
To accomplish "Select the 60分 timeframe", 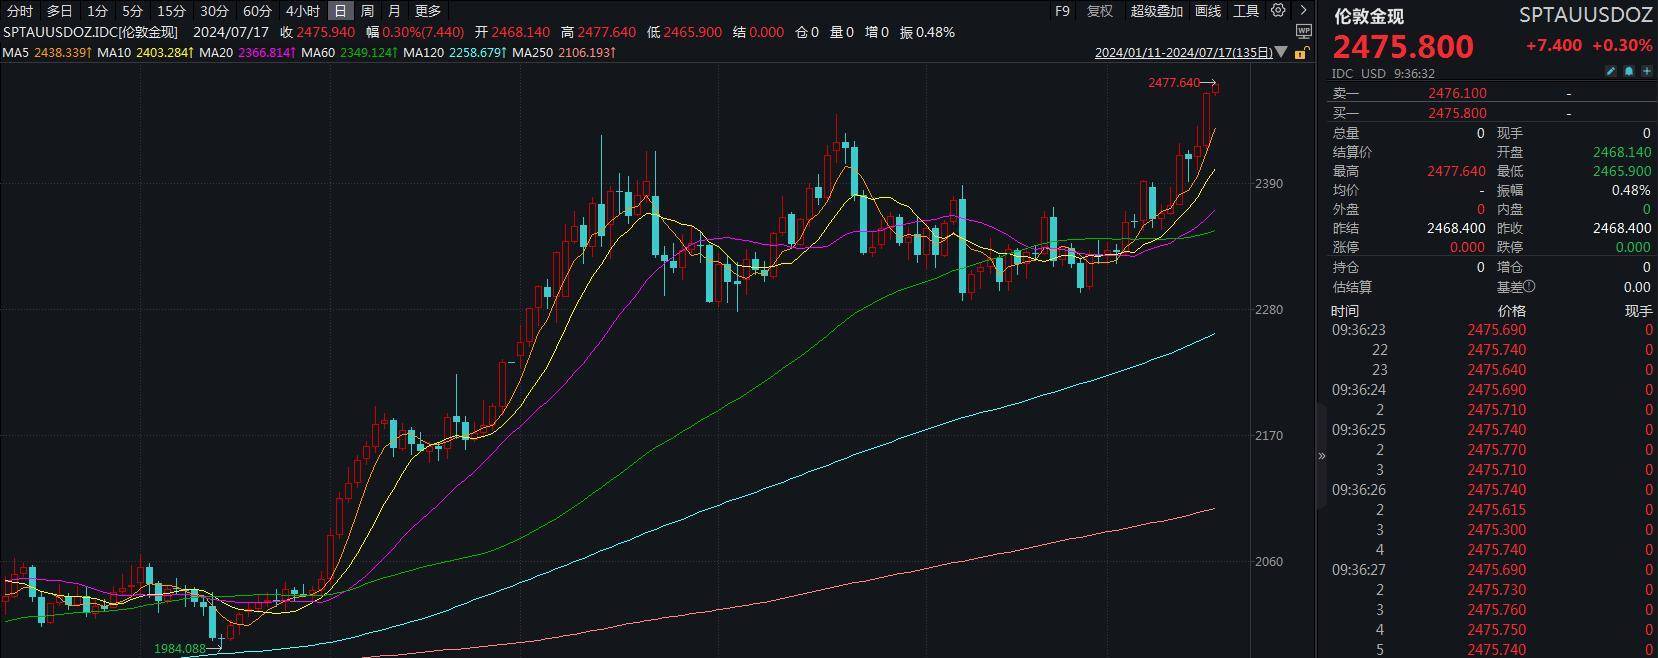I will tap(257, 11).
